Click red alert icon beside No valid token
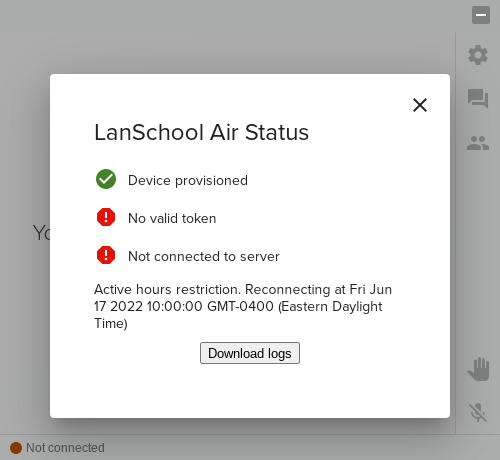The height and width of the screenshot is (460, 500). 106,217
